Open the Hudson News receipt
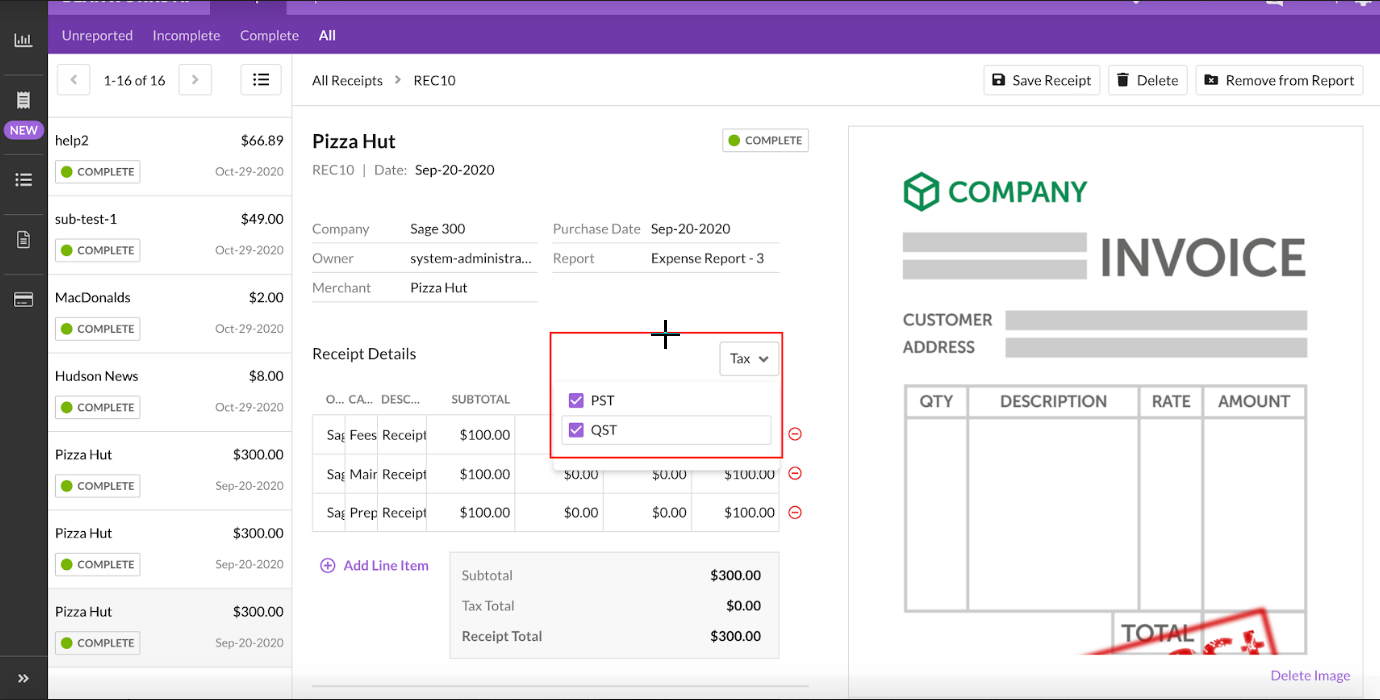 tap(170, 392)
